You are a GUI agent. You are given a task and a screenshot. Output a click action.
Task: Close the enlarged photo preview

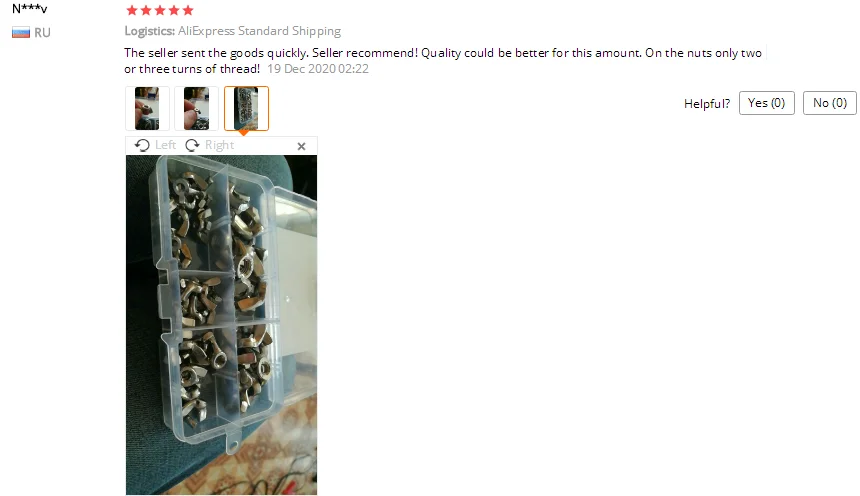[301, 146]
